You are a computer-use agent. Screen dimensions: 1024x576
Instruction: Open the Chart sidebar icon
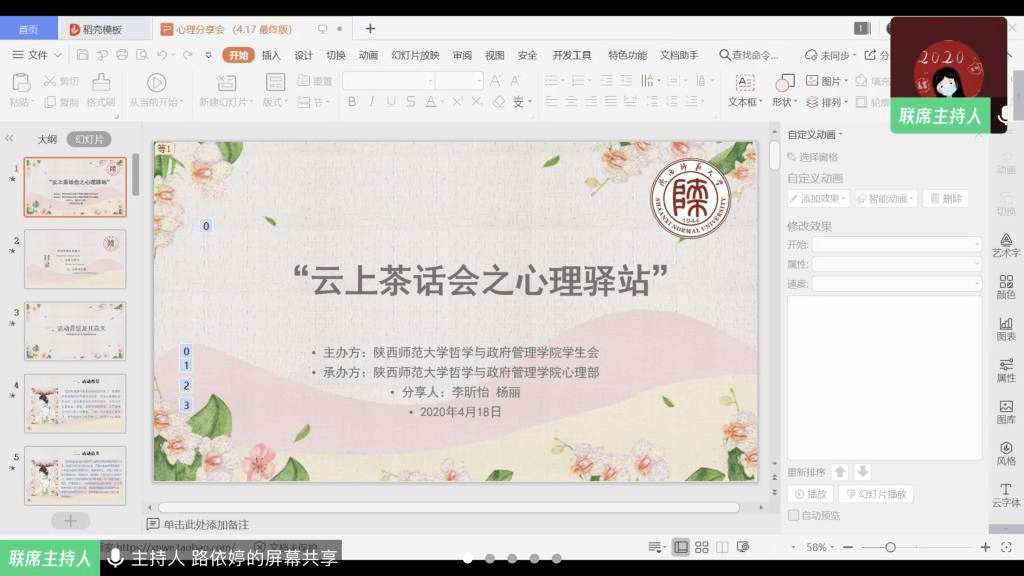1006,323
